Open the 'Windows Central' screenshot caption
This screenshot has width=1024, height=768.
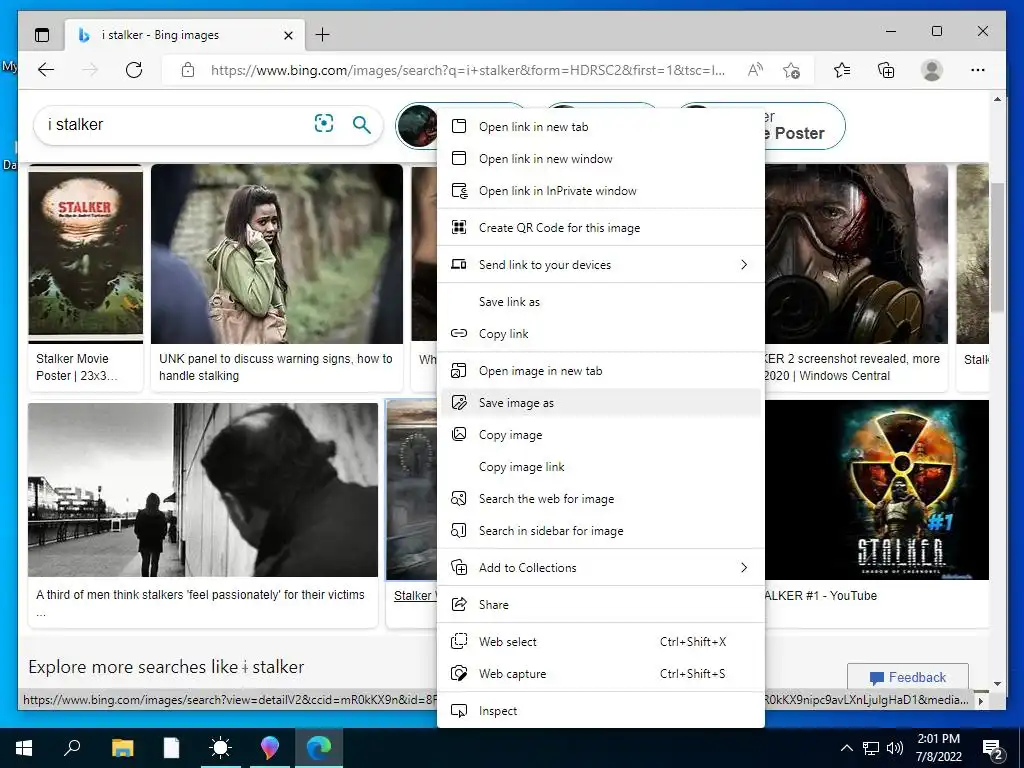tap(852, 367)
